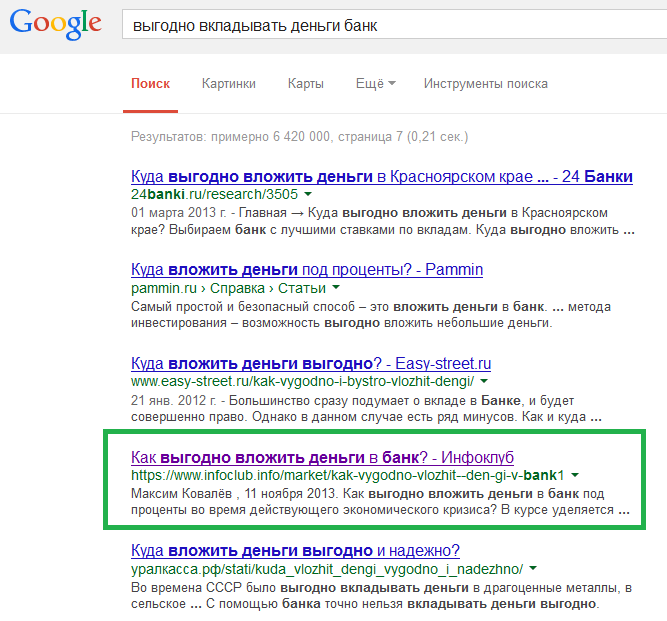Open the Pammin result link

point(307,269)
